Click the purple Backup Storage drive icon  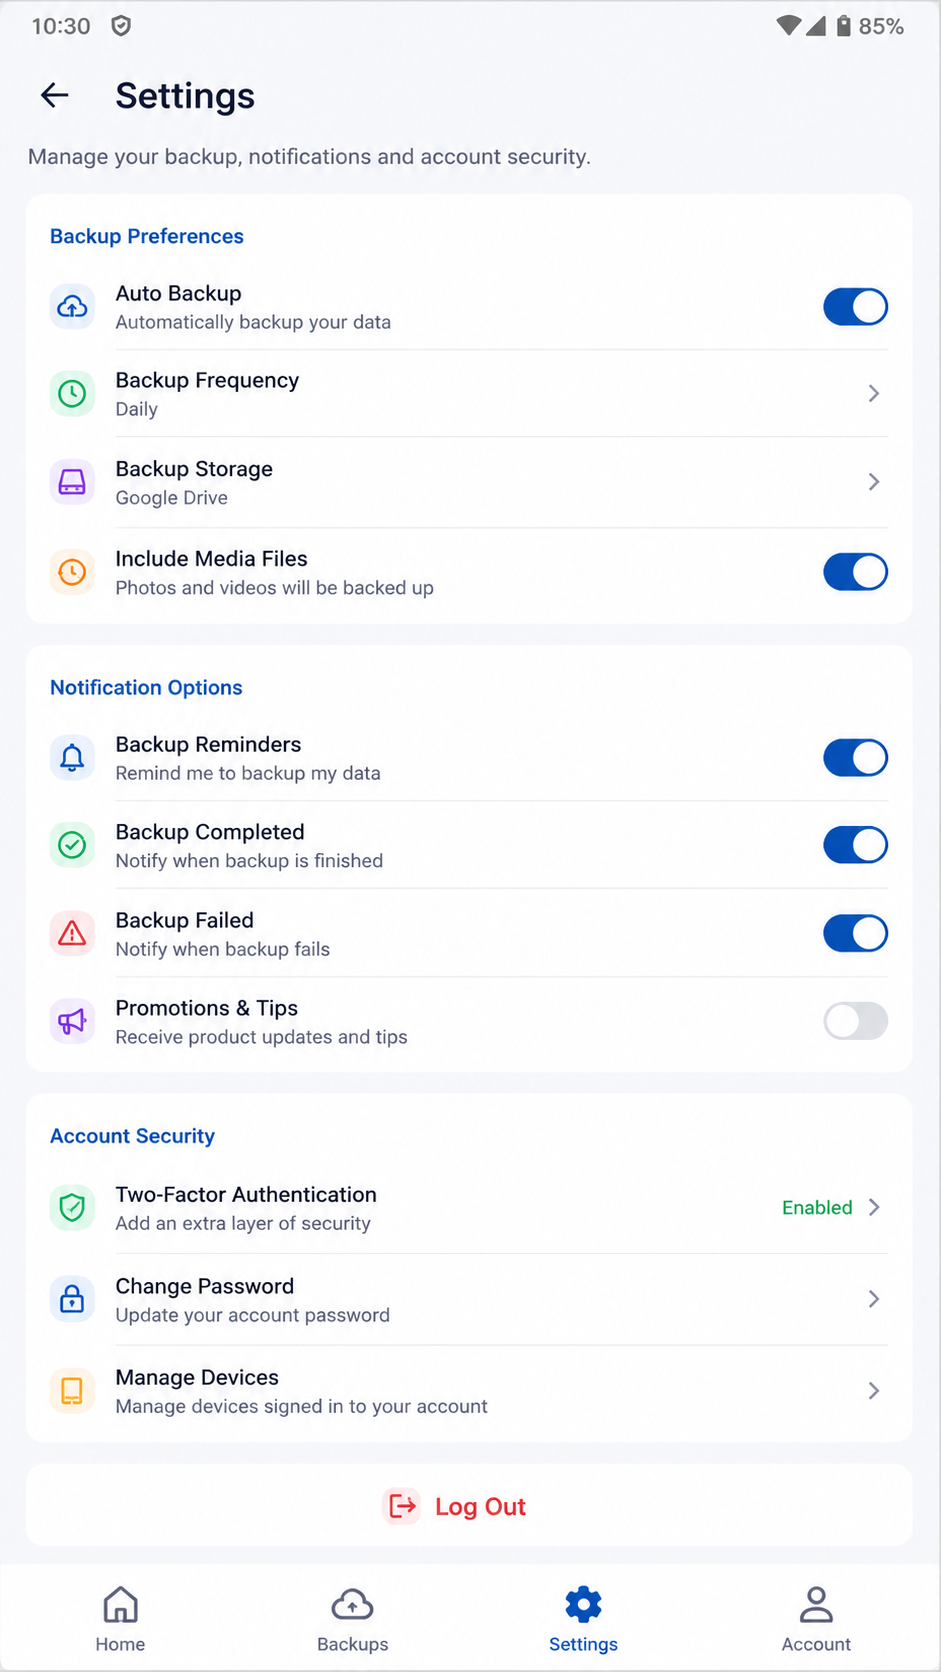(72, 483)
